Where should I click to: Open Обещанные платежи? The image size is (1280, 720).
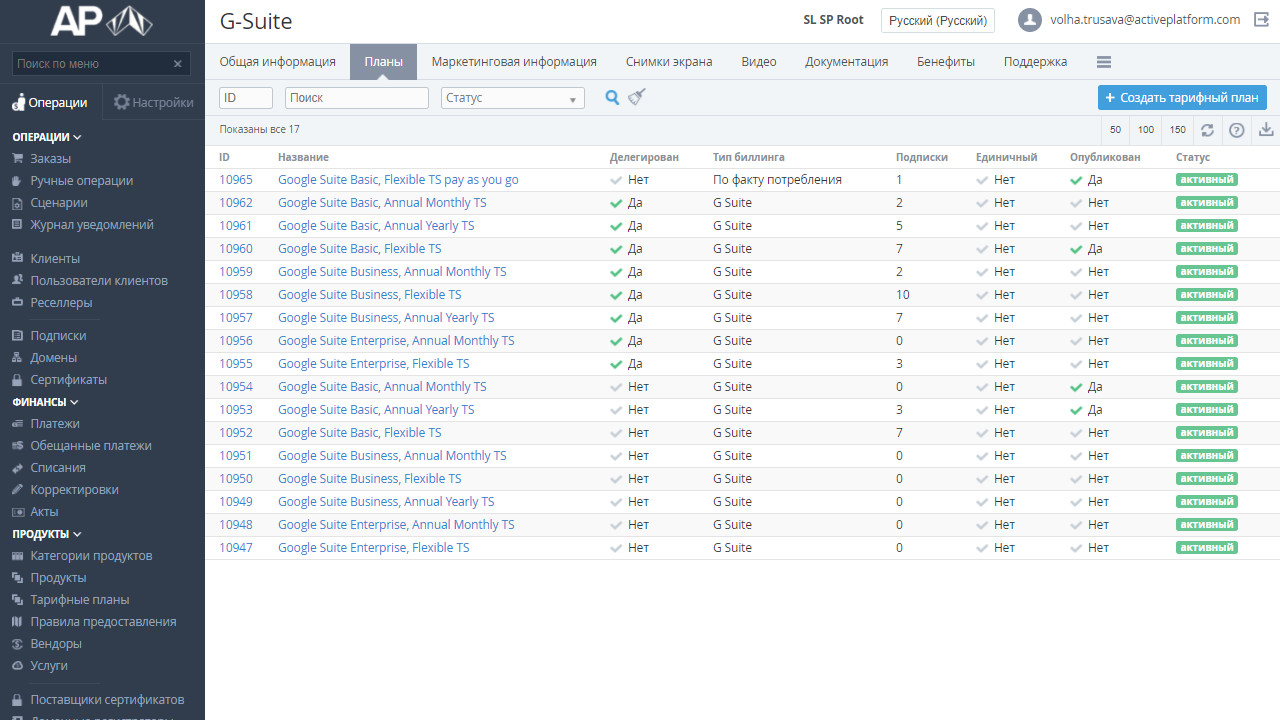pos(91,446)
